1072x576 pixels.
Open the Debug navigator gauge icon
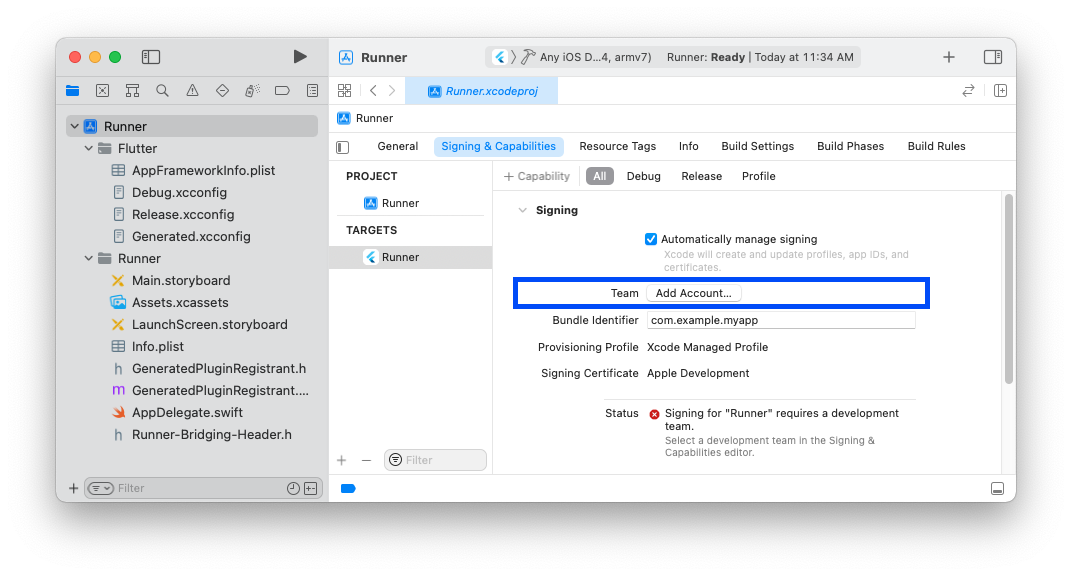[252, 90]
